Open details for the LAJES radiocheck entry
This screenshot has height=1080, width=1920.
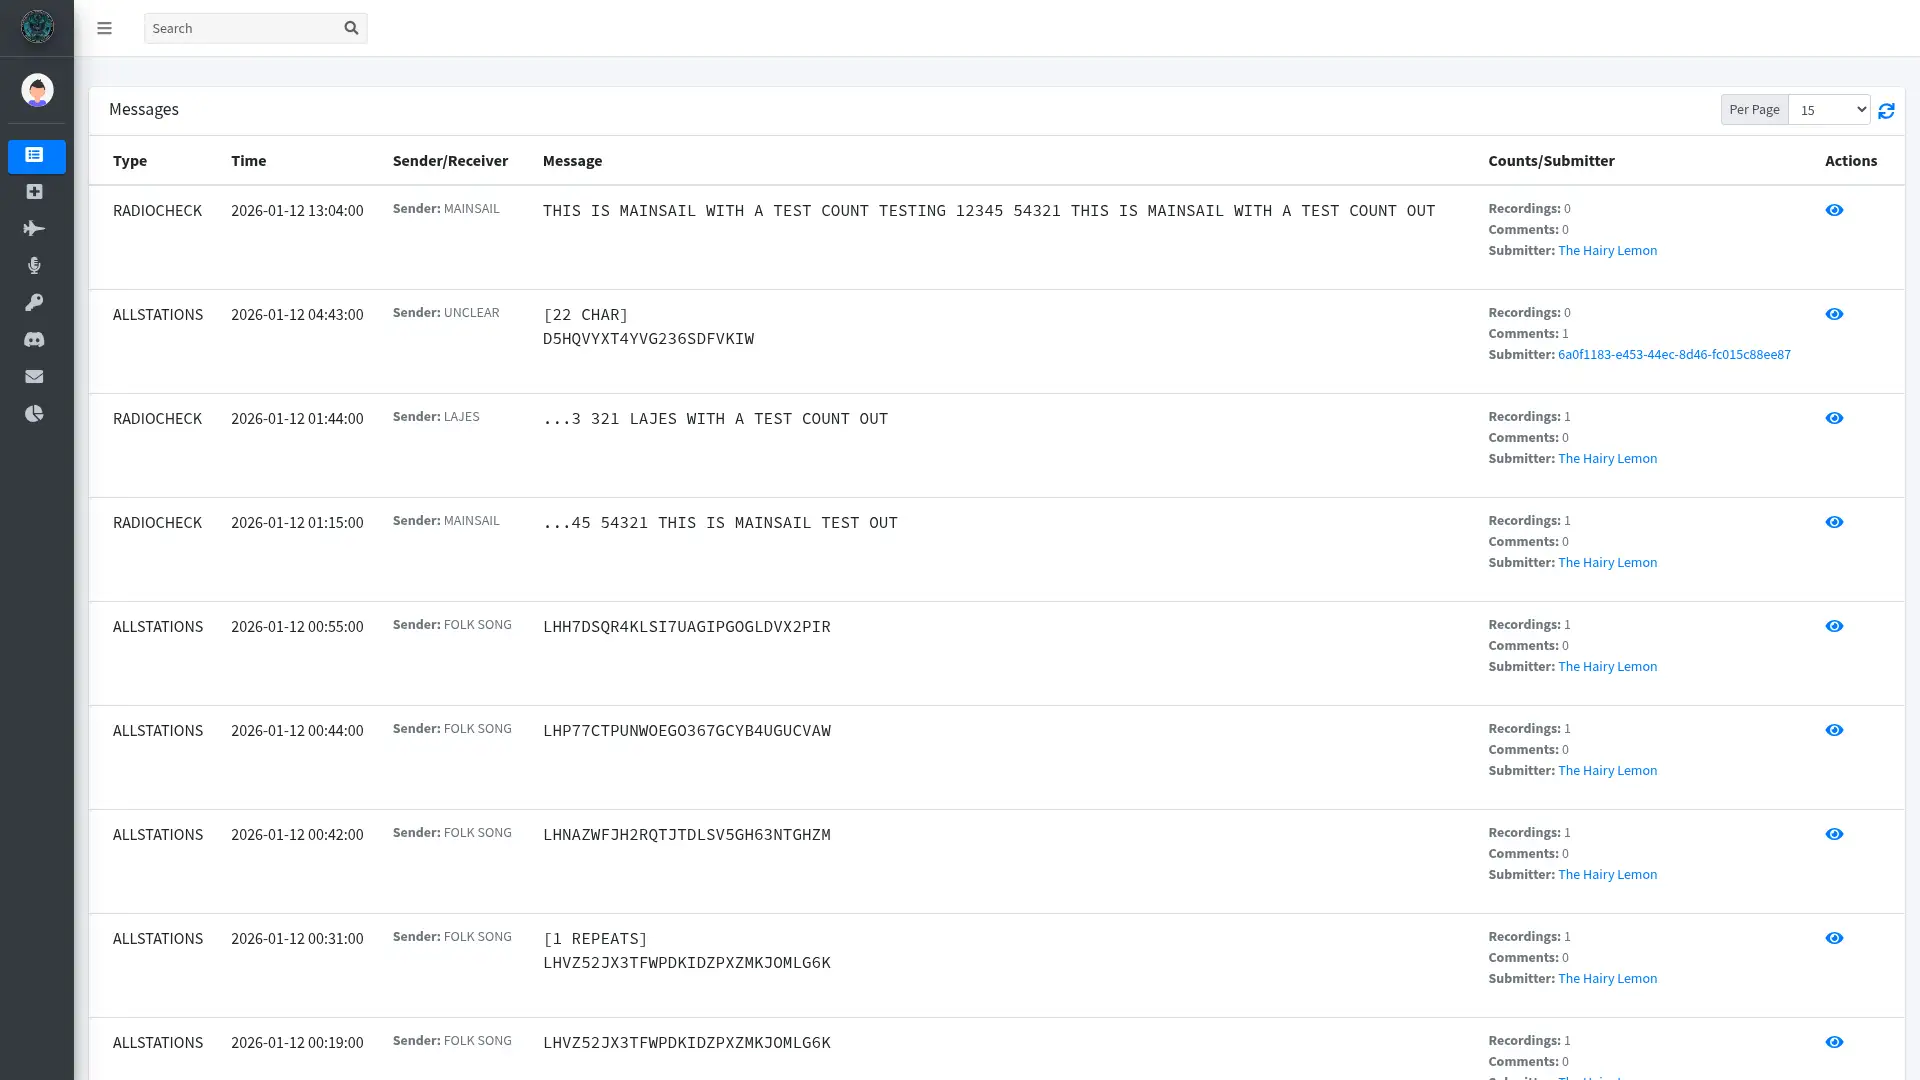coord(1835,418)
